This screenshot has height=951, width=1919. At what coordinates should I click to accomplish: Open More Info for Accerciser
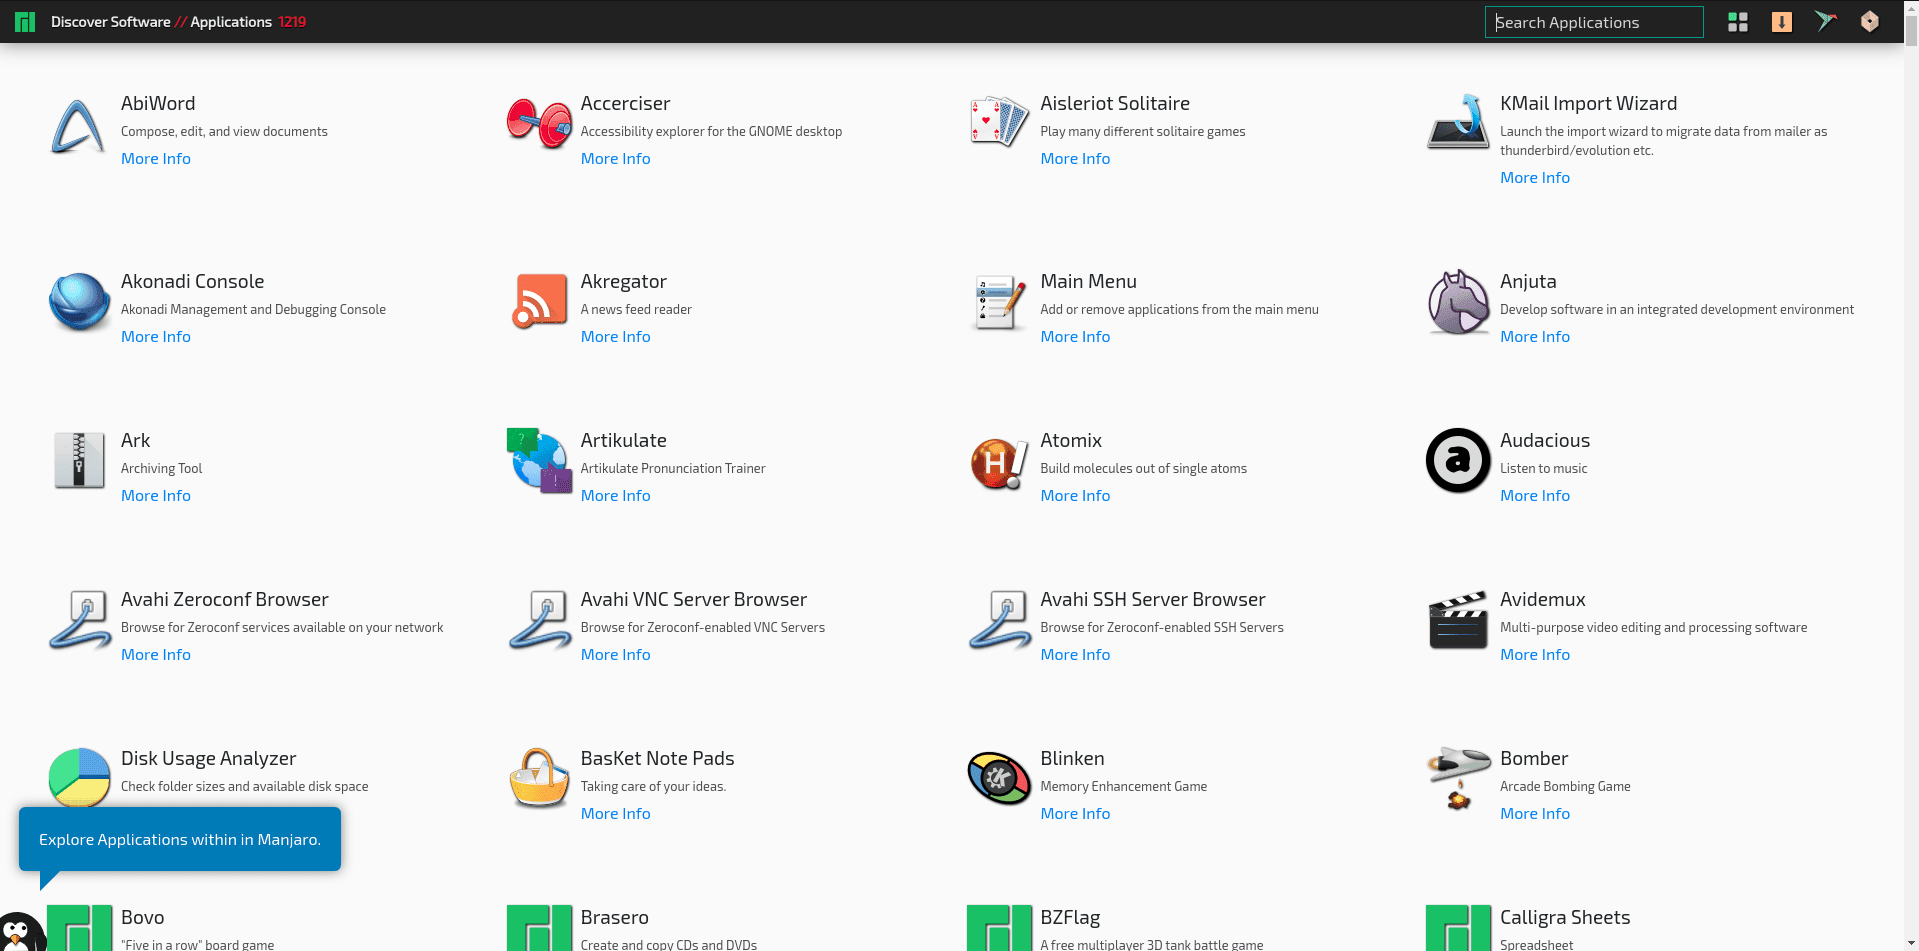616,158
